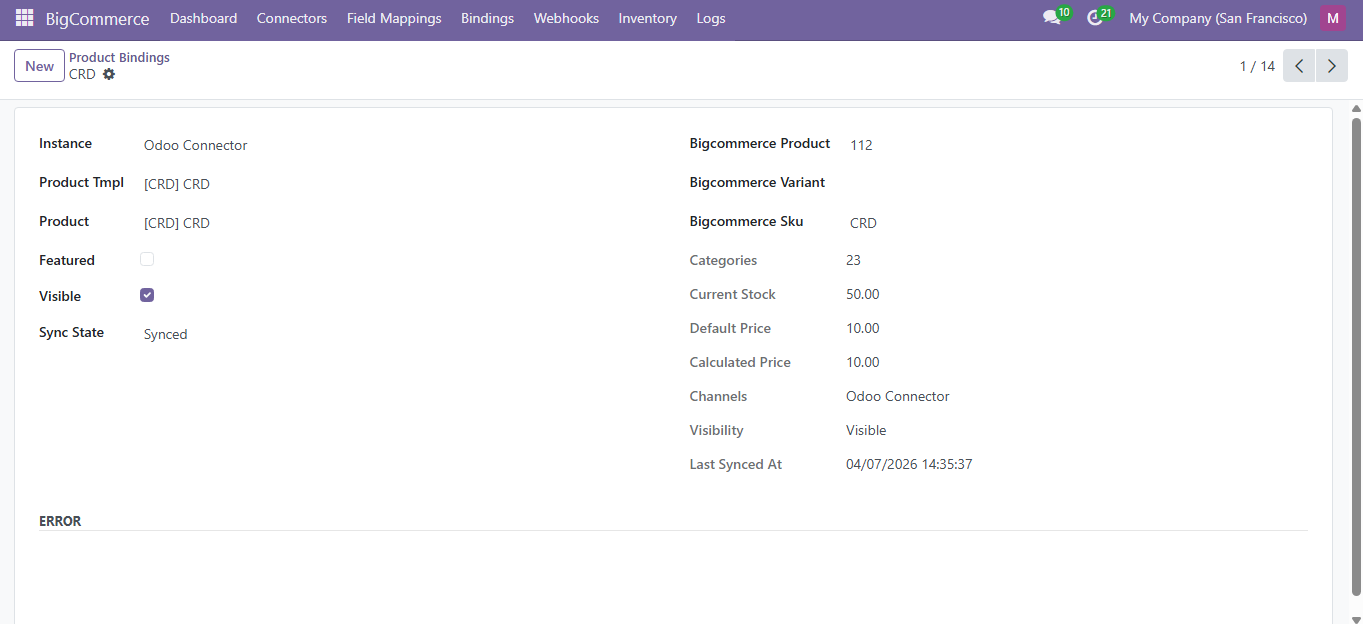Open the apps grid home menu

[24, 18]
